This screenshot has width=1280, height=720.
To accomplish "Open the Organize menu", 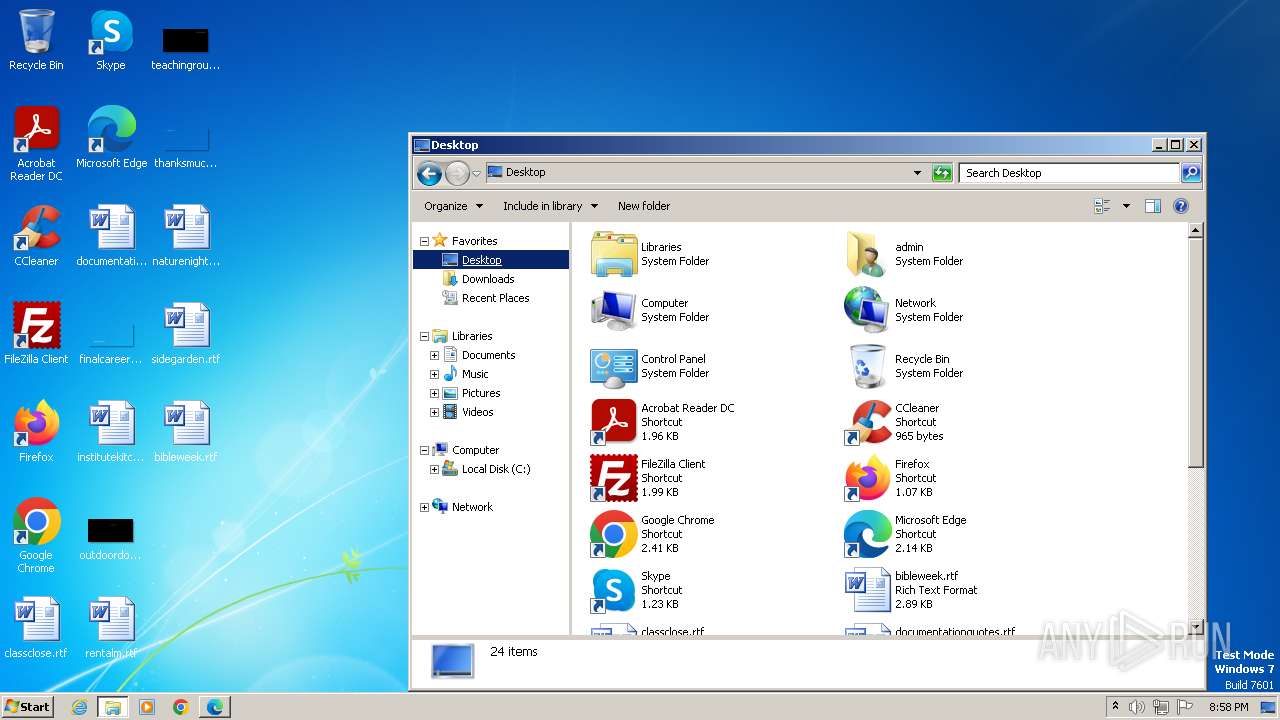I will [453, 206].
